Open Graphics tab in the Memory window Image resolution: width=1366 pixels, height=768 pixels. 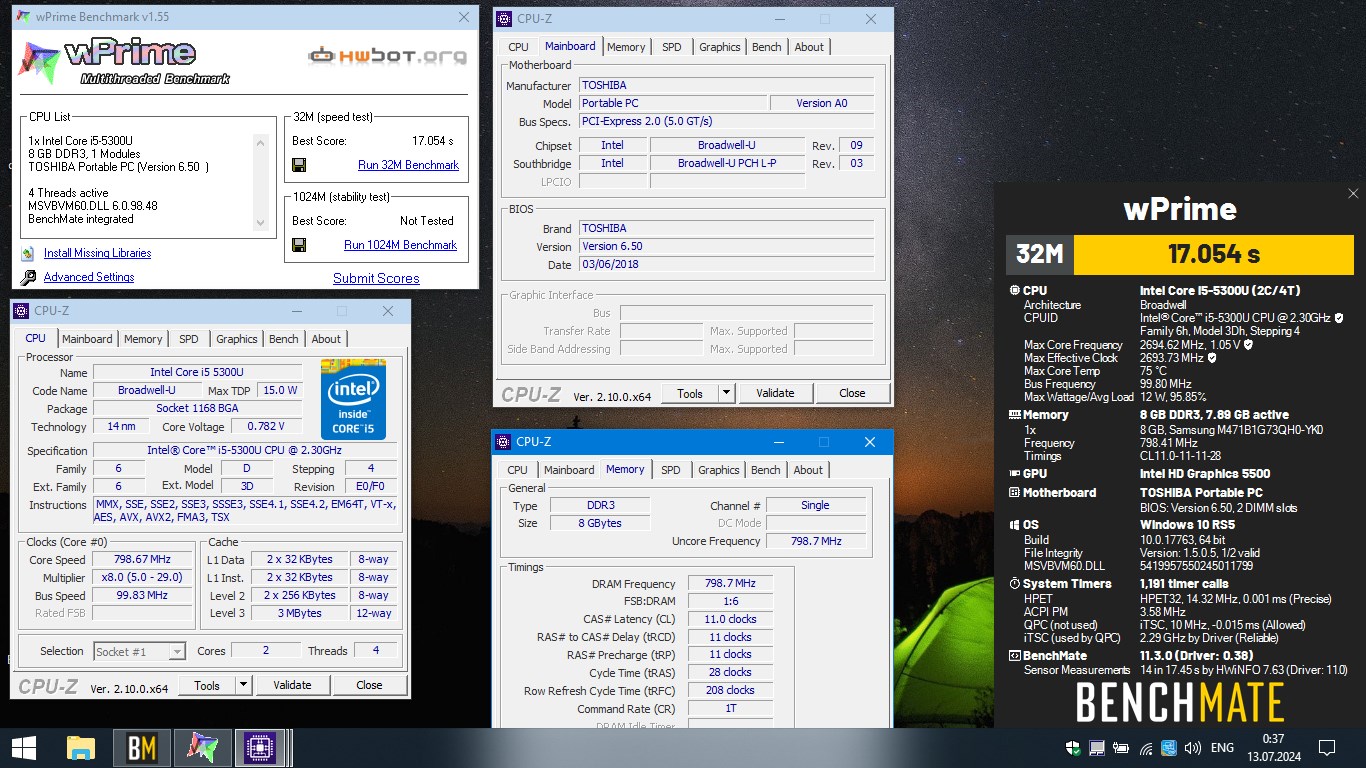[x=719, y=470]
